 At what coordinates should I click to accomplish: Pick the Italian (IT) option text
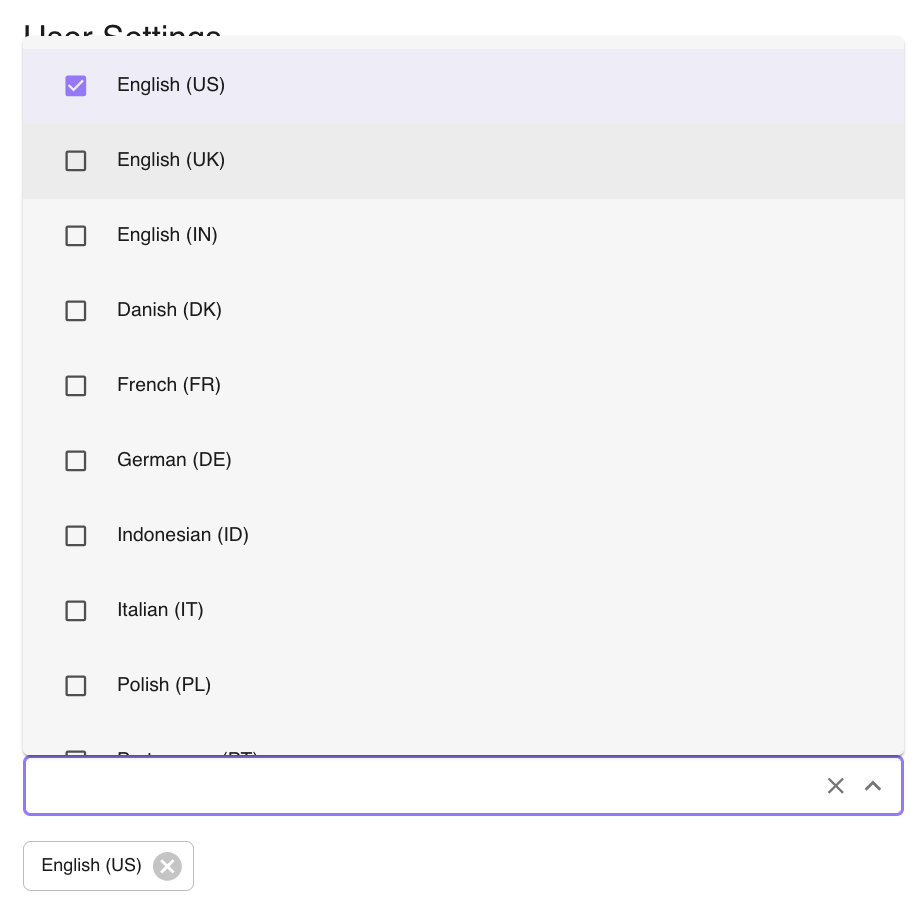pos(160,610)
